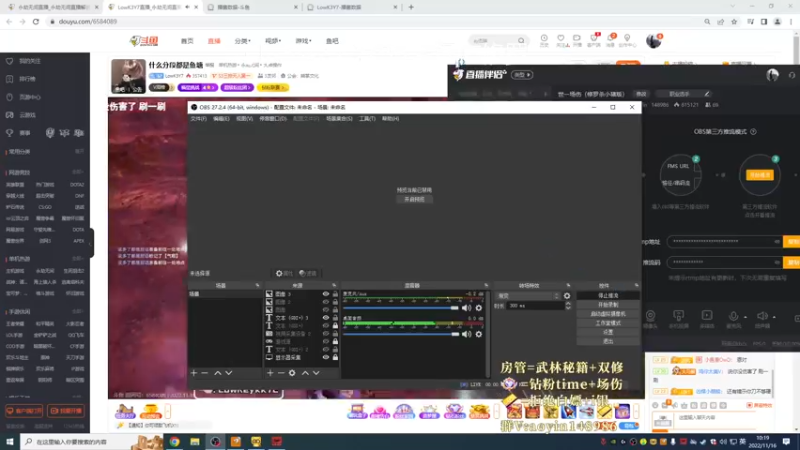Click the 停止推流 button in OBS controls
The image size is (800, 450).
click(x=608, y=296)
